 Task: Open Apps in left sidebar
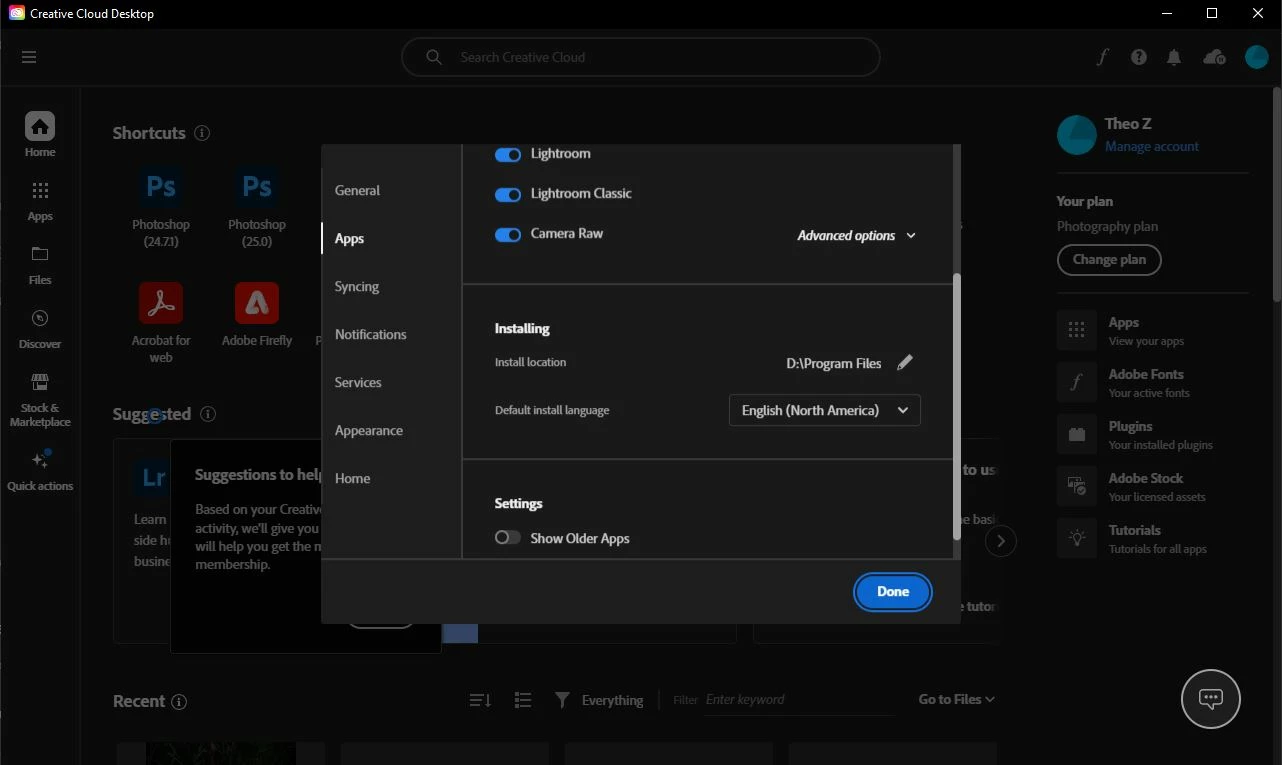40,201
